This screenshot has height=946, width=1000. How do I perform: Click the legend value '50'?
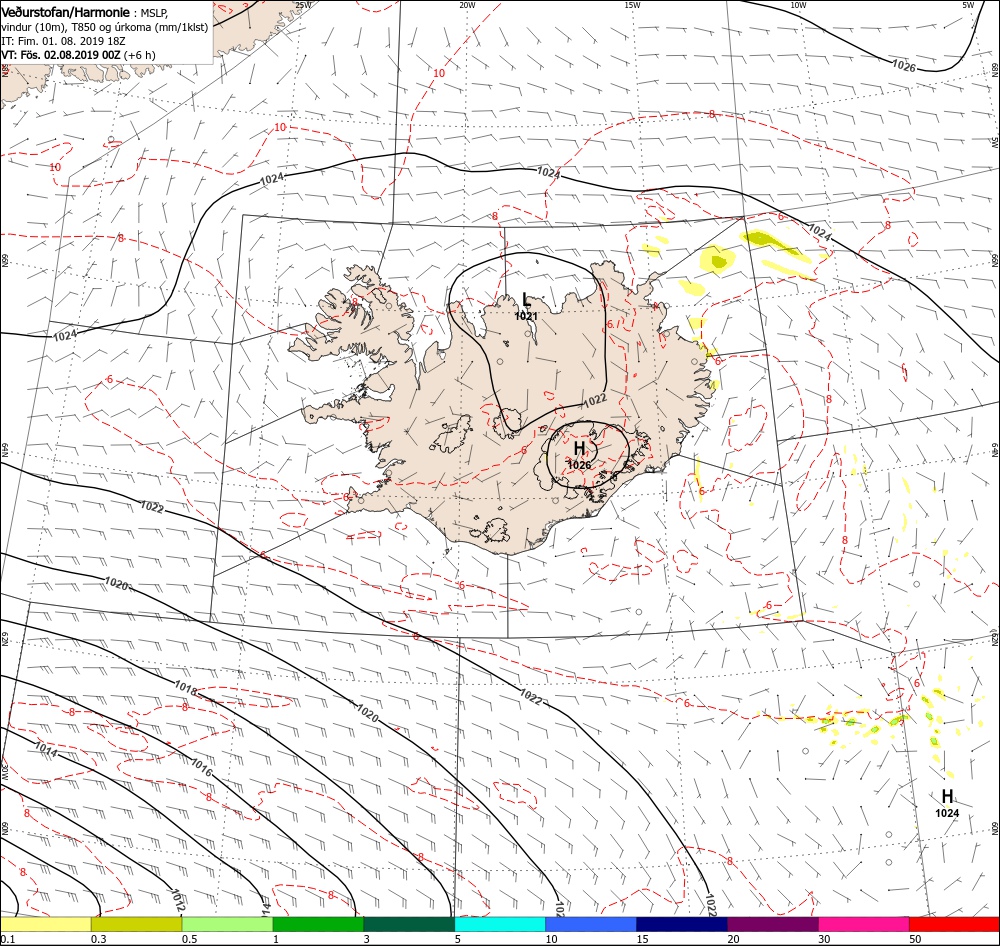click(x=915, y=939)
